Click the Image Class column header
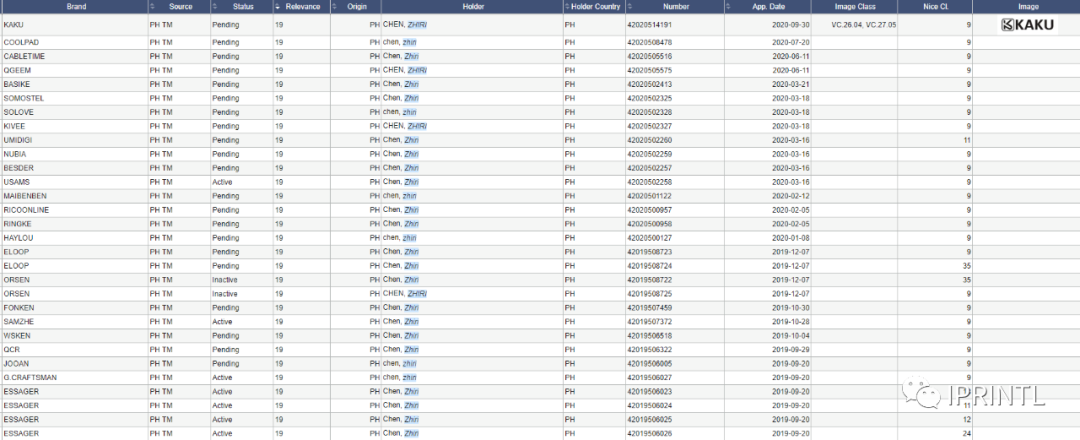The height and width of the screenshot is (440, 1080). (854, 6)
